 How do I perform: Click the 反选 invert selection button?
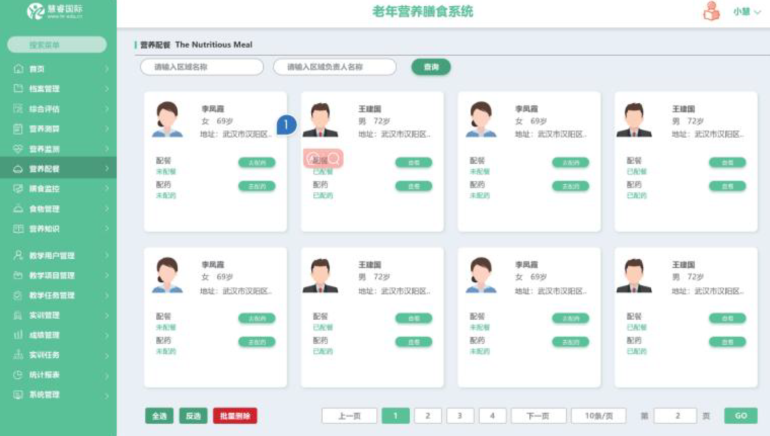pos(193,415)
